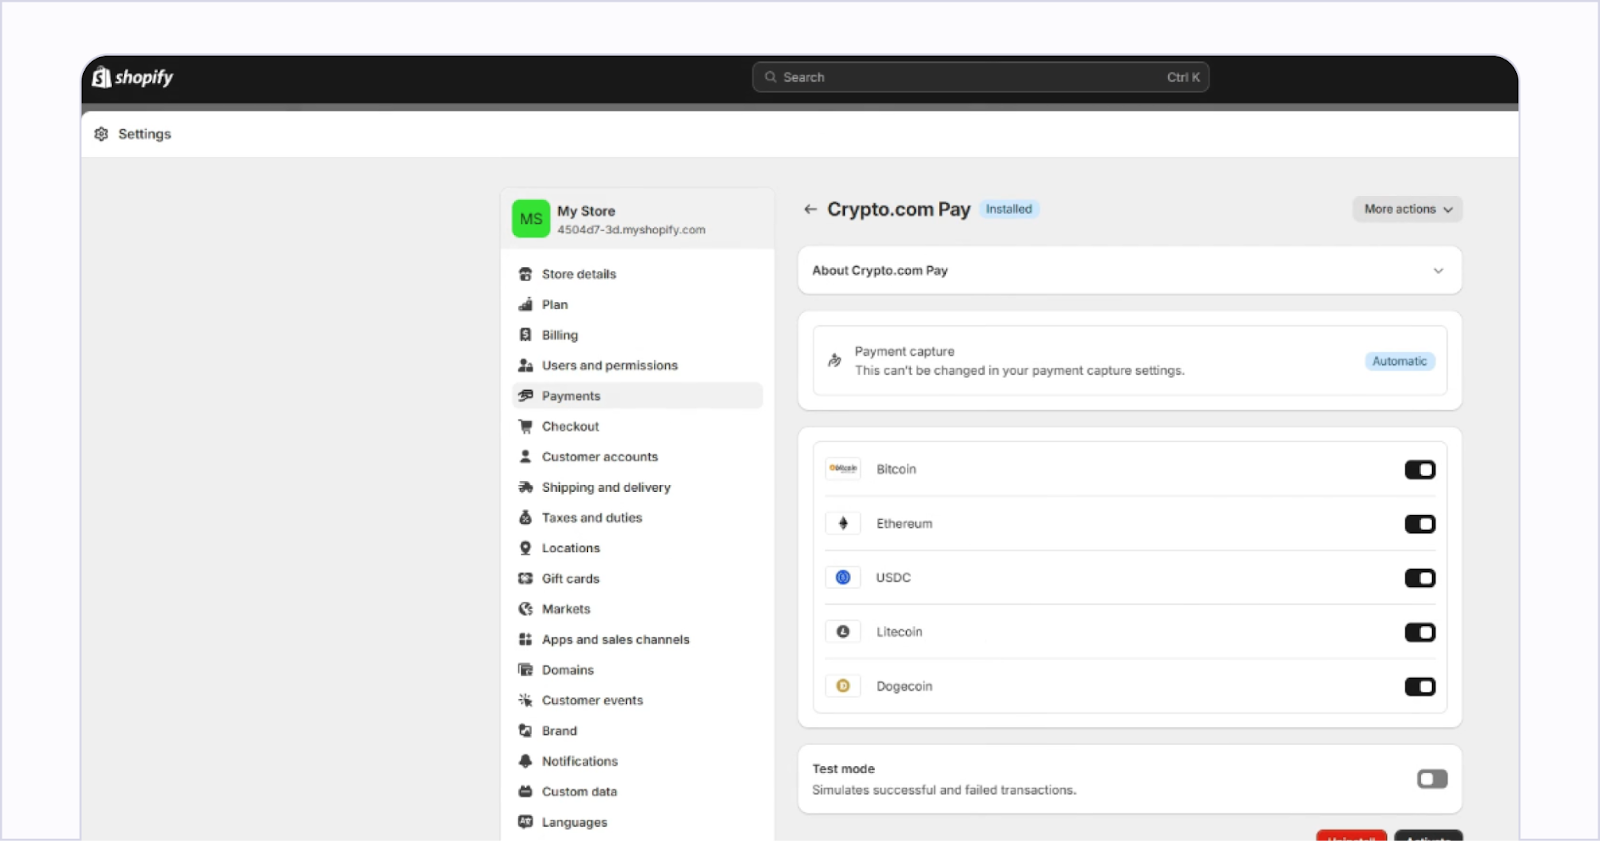Open Customer accounts settings
Image resolution: width=1600 pixels, height=841 pixels.
637,456
